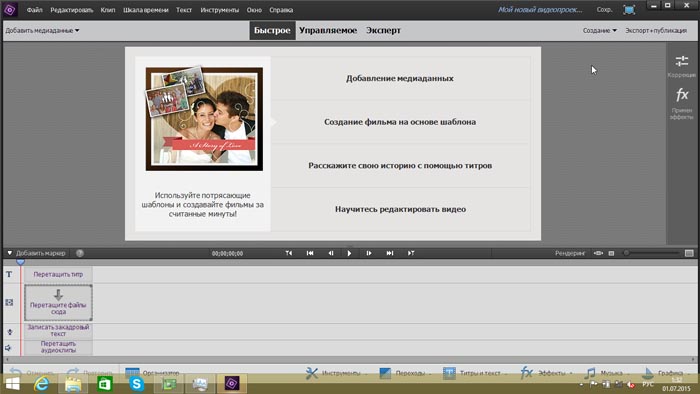The width and height of the screenshot is (700, 394).
Task: Open the Редактировать menu
Action: [71, 10]
